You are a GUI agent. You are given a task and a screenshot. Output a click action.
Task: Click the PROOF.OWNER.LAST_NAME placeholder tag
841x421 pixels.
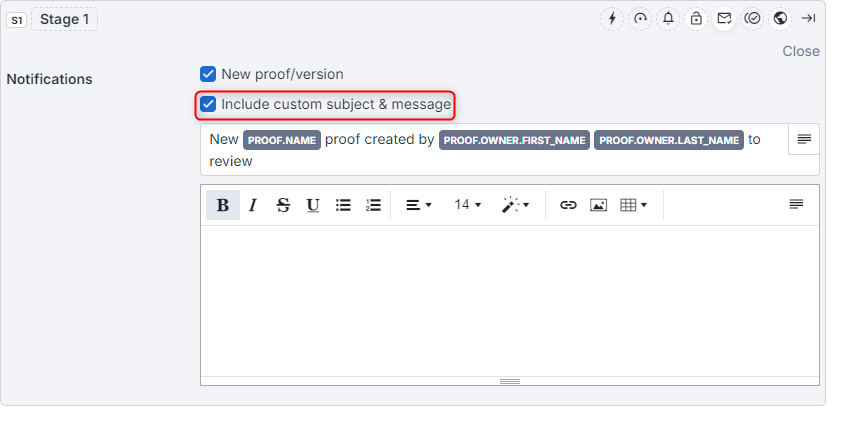(669, 140)
